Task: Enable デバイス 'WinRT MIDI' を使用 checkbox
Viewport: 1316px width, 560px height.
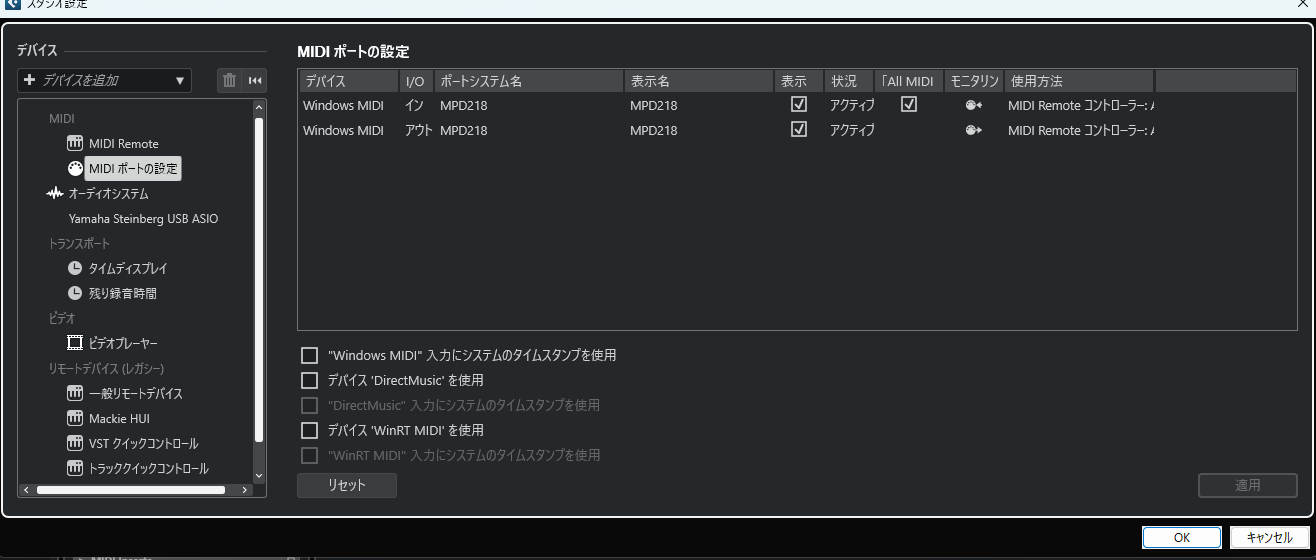Action: [310, 430]
